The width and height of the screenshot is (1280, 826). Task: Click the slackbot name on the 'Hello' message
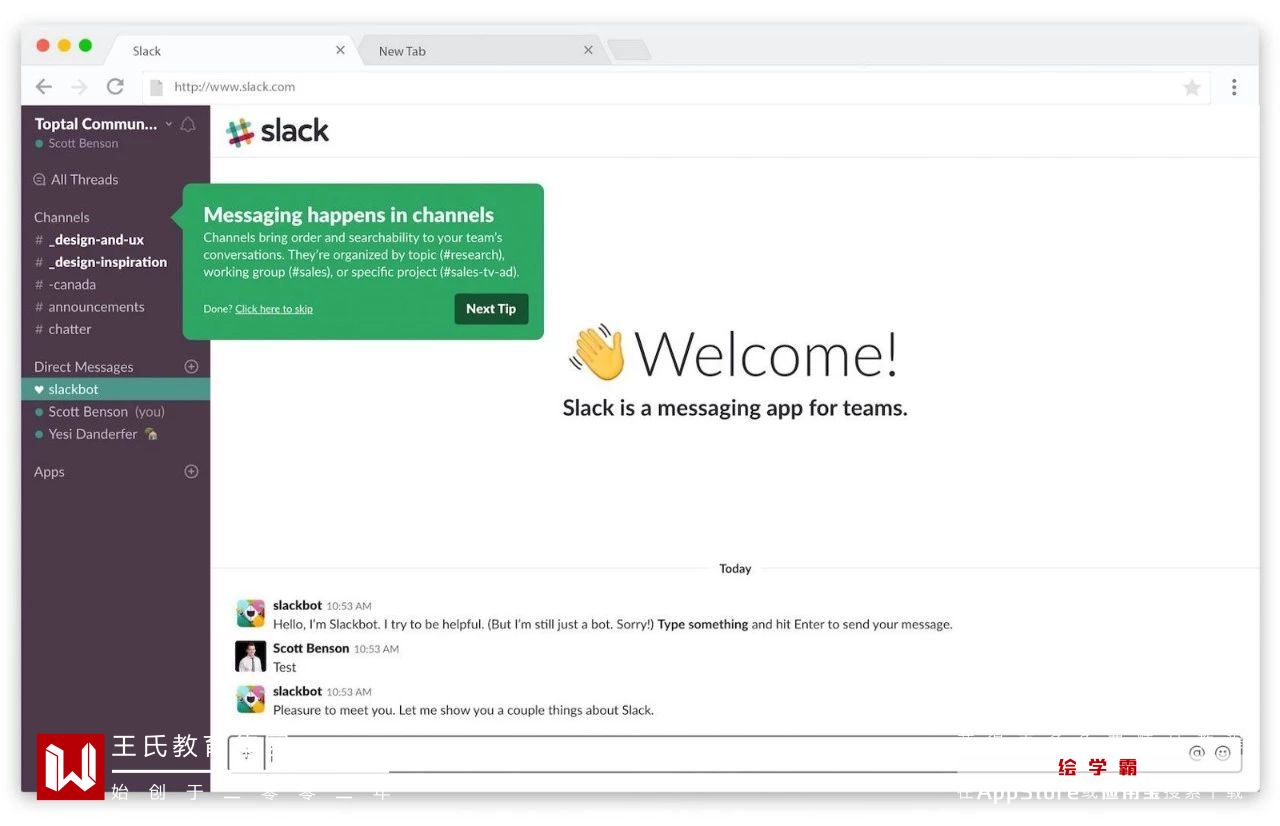[x=297, y=605]
